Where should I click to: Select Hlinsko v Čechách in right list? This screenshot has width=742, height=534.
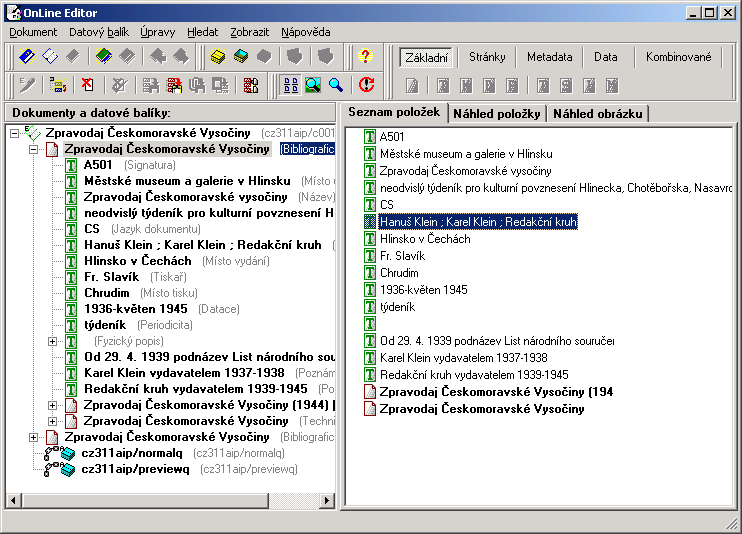[425, 239]
